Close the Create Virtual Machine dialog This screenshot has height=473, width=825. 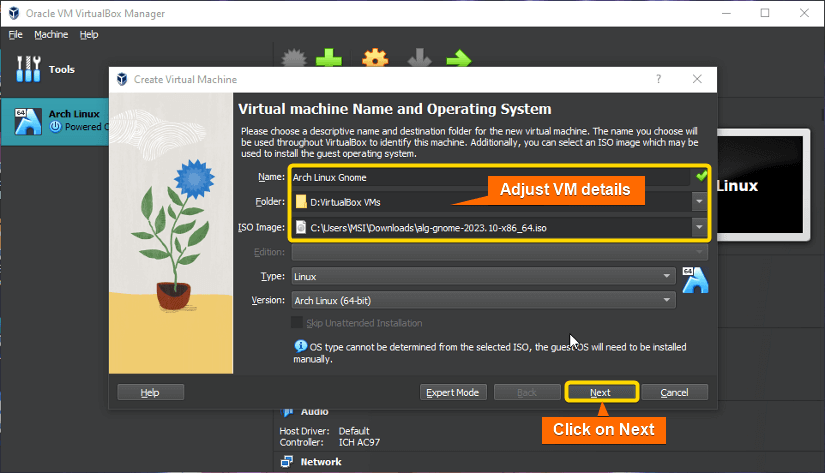coord(697,79)
